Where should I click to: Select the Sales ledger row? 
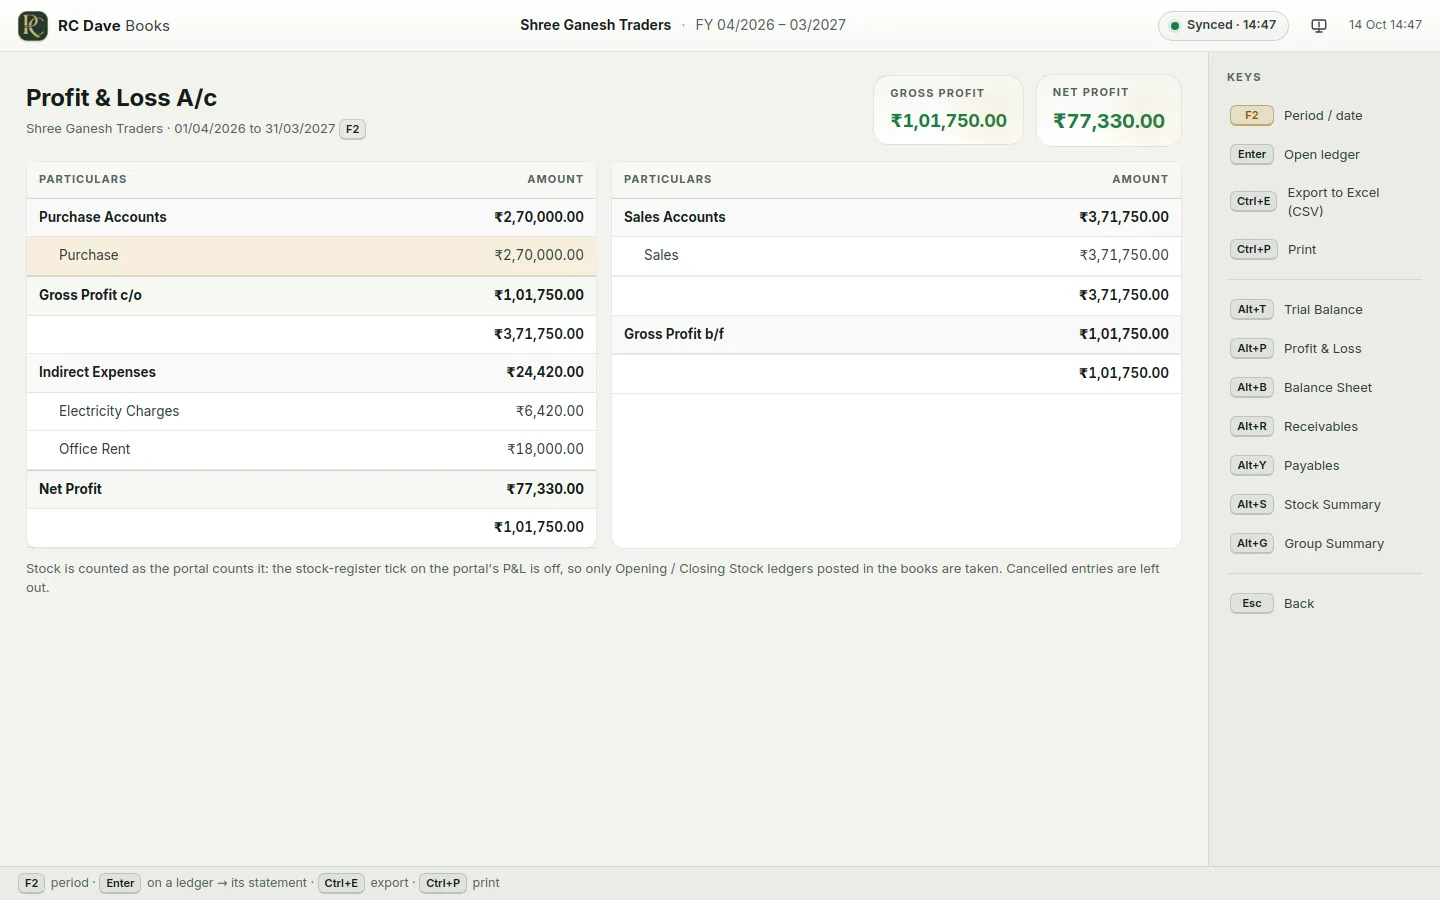pos(896,256)
